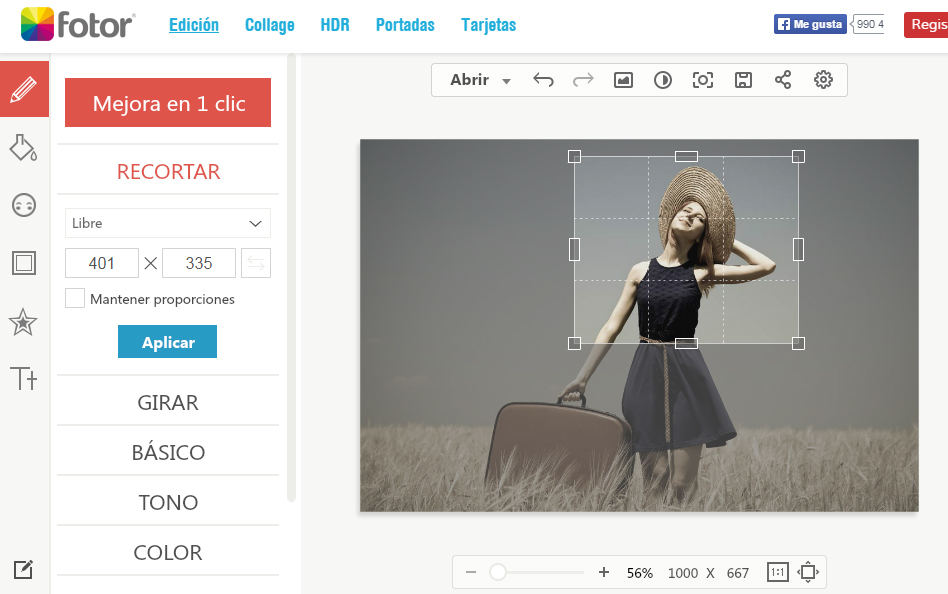Toggle the compare original half-circle icon
The height and width of the screenshot is (594, 948).
tap(663, 80)
